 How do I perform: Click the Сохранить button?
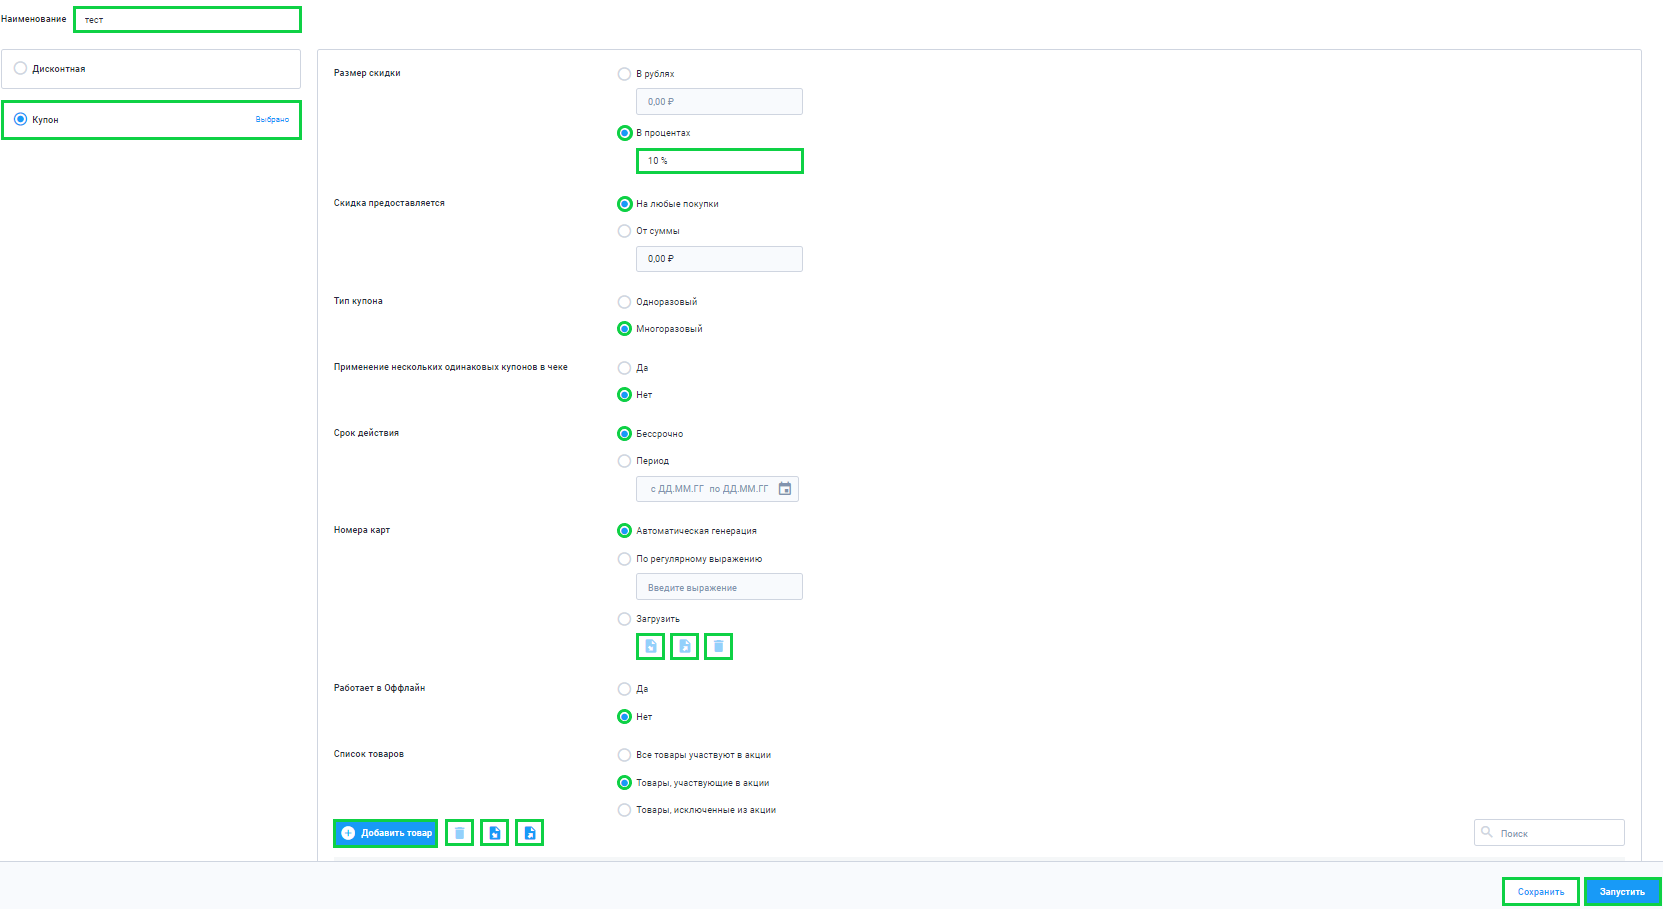[1540, 891]
